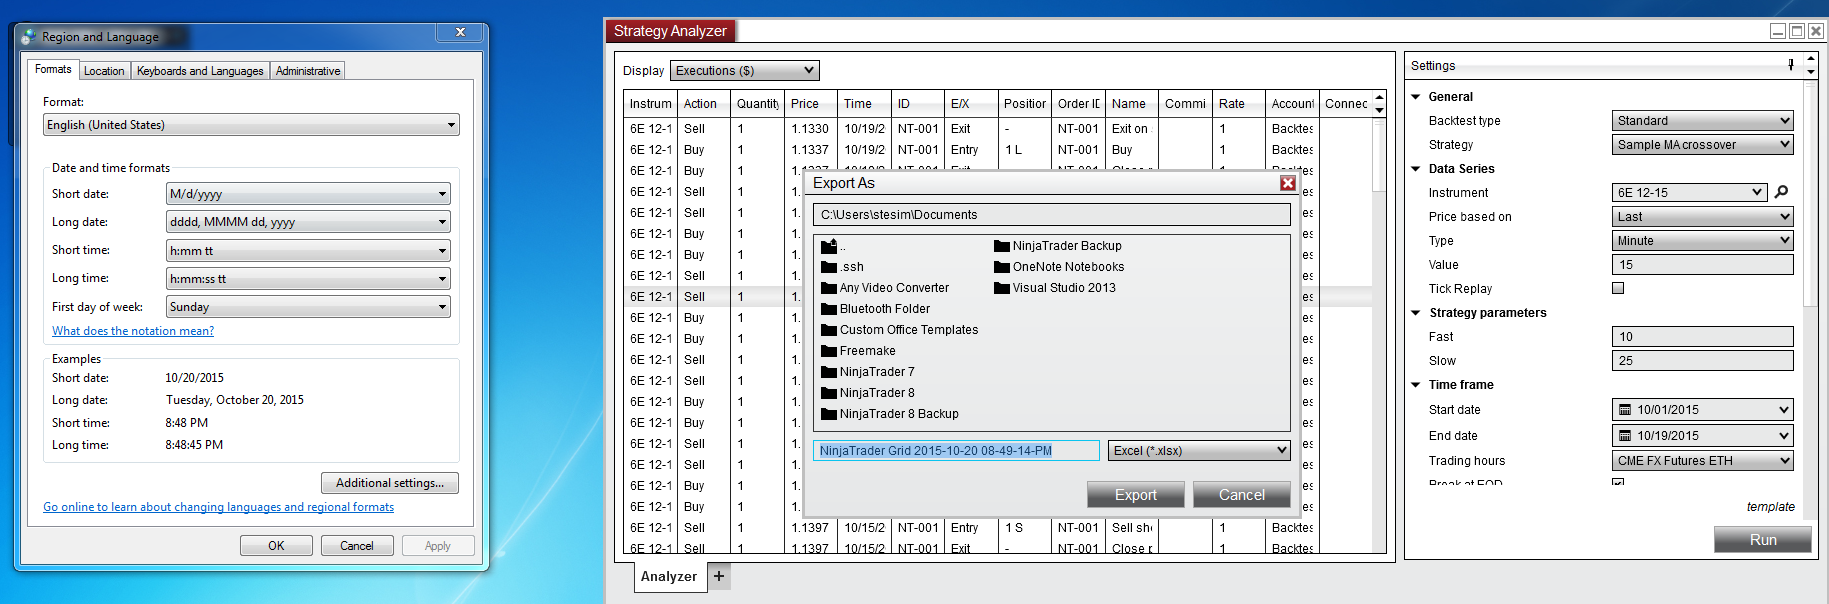The image size is (1829, 604).
Task: Open the Trading hours dropdown
Action: (x=1702, y=461)
